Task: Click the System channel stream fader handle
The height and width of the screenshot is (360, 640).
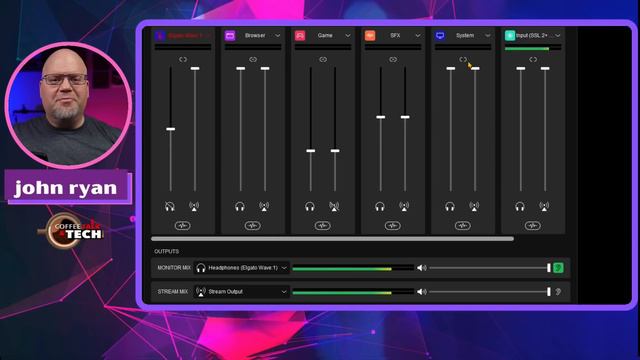Action: tap(475, 68)
